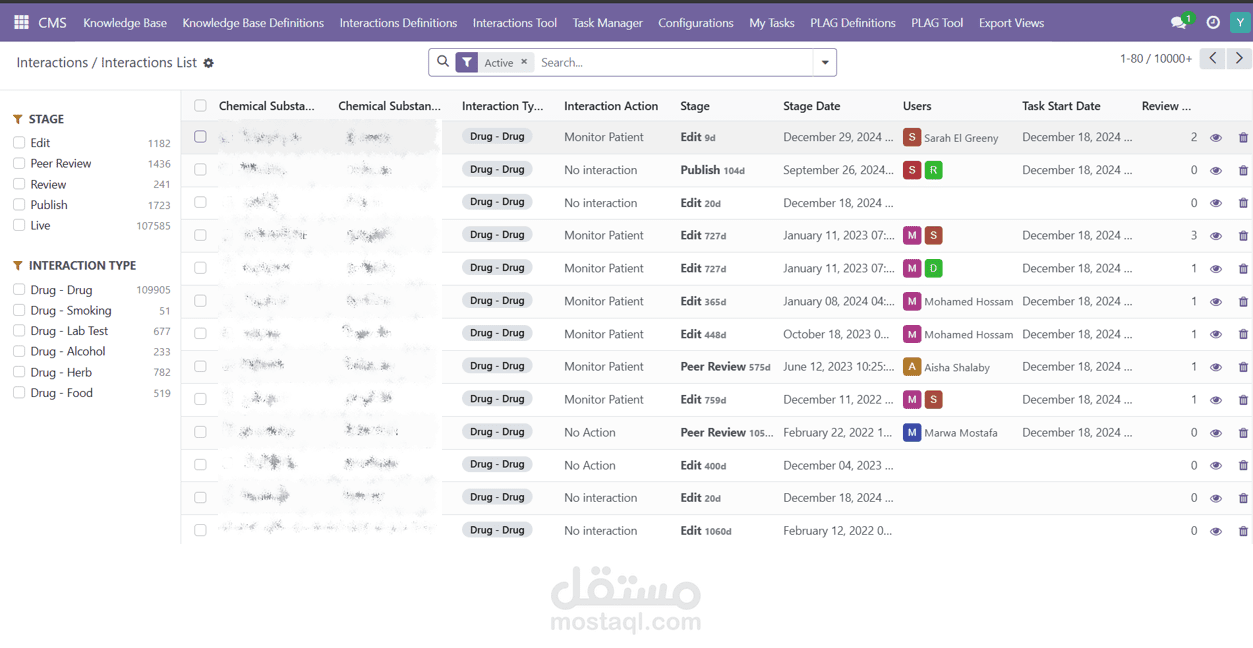Tick the select-all header checkbox

pos(200,106)
